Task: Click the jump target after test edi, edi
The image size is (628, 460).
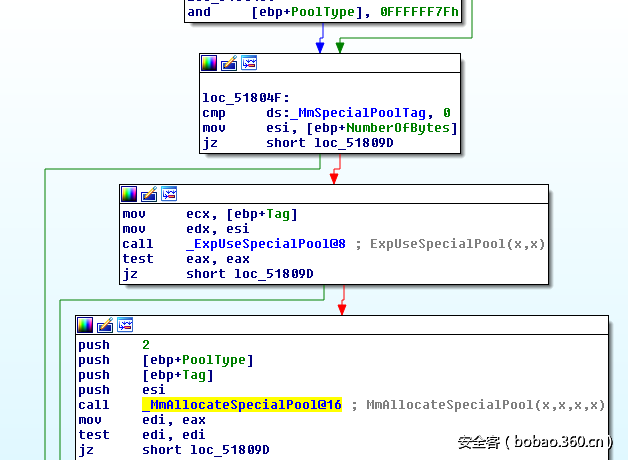Action: [x=230, y=450]
